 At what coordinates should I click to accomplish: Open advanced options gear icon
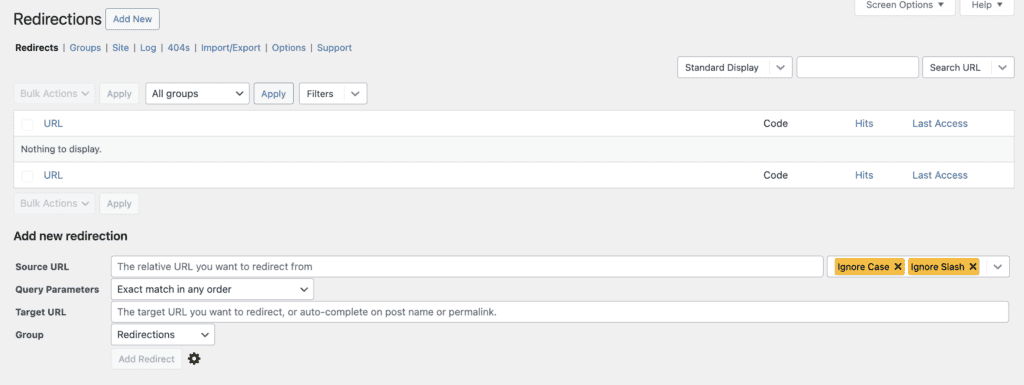[x=194, y=358]
